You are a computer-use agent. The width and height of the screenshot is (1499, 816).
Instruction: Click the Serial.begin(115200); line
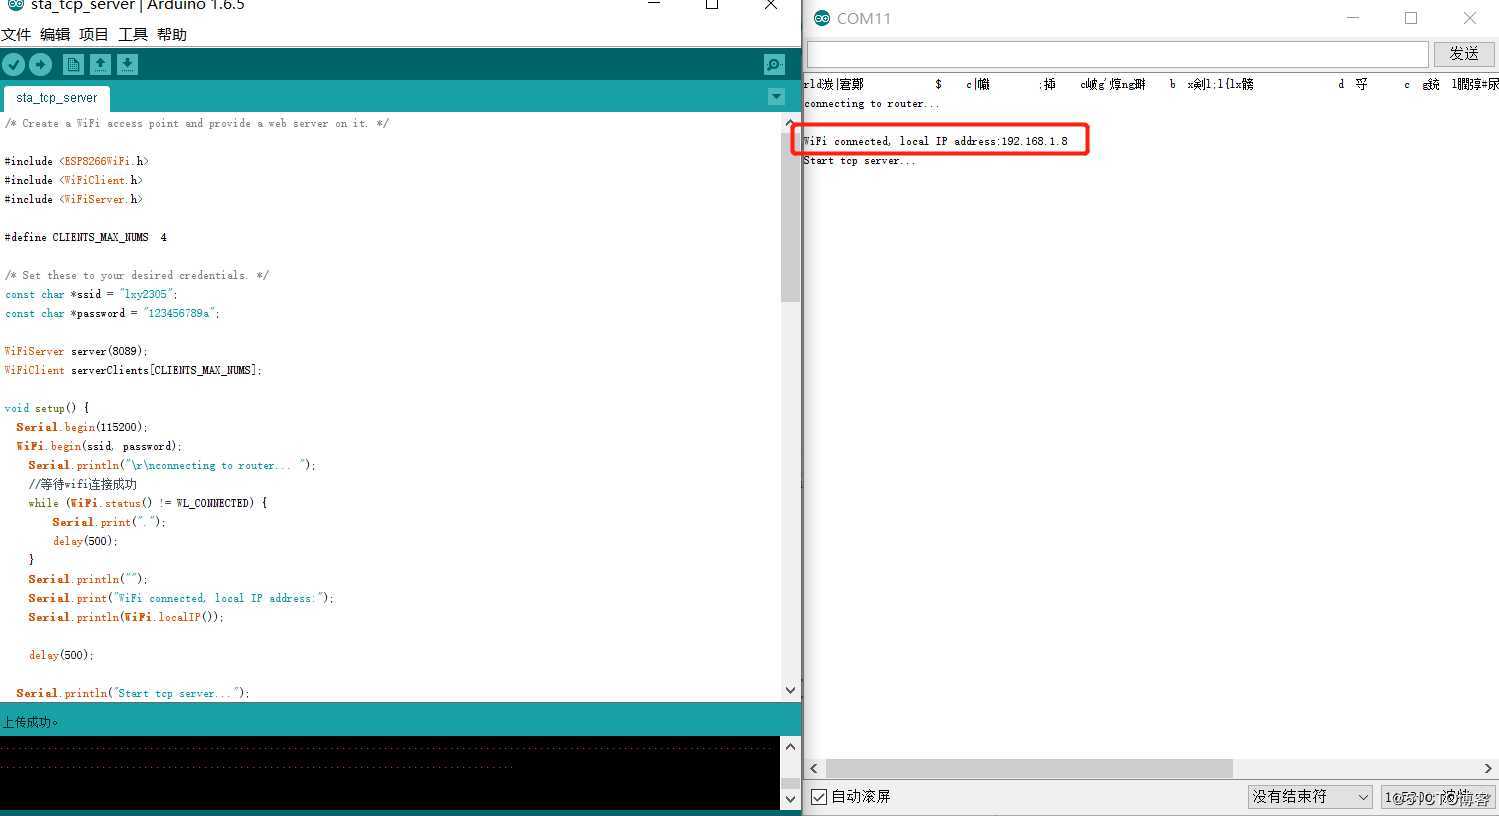click(x=82, y=427)
